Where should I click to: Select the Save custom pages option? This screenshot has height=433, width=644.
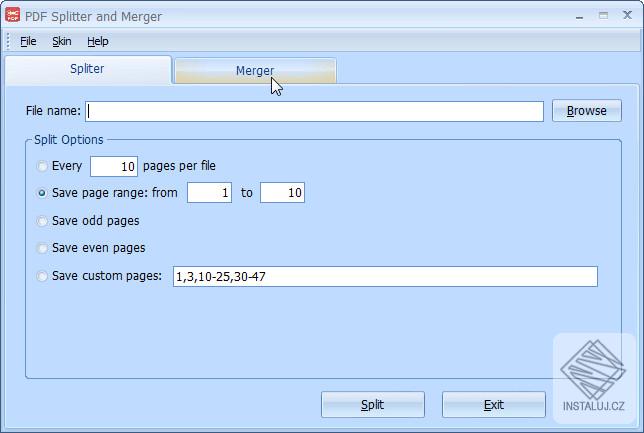(x=42, y=276)
